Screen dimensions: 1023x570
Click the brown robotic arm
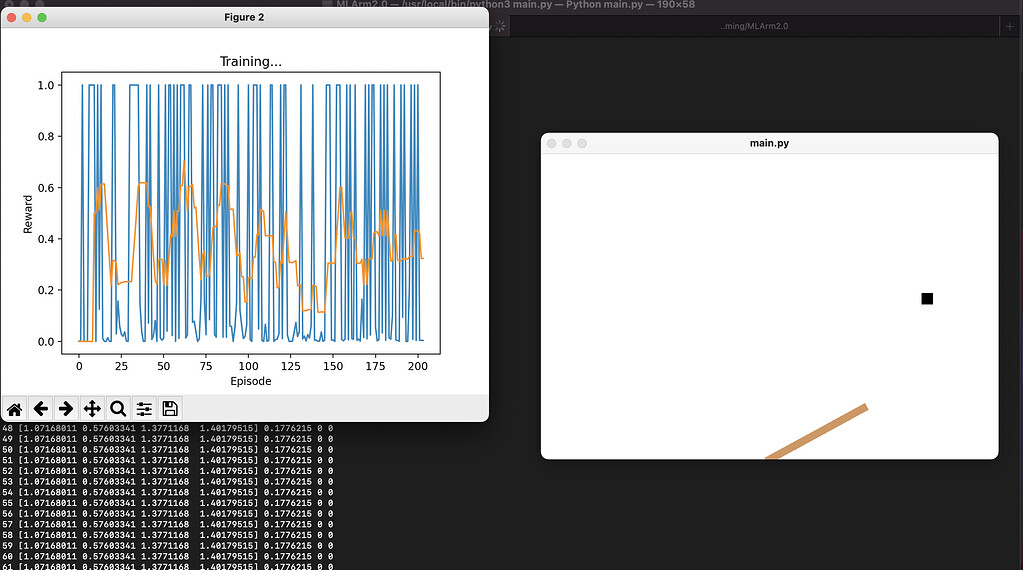tap(818, 432)
